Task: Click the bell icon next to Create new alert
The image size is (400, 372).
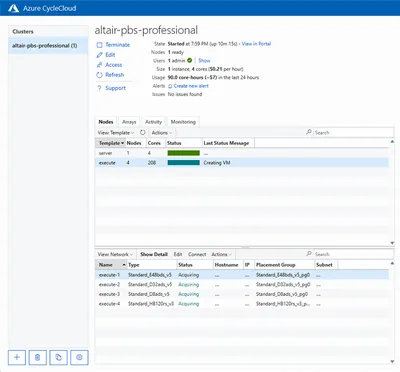Action: click(170, 86)
